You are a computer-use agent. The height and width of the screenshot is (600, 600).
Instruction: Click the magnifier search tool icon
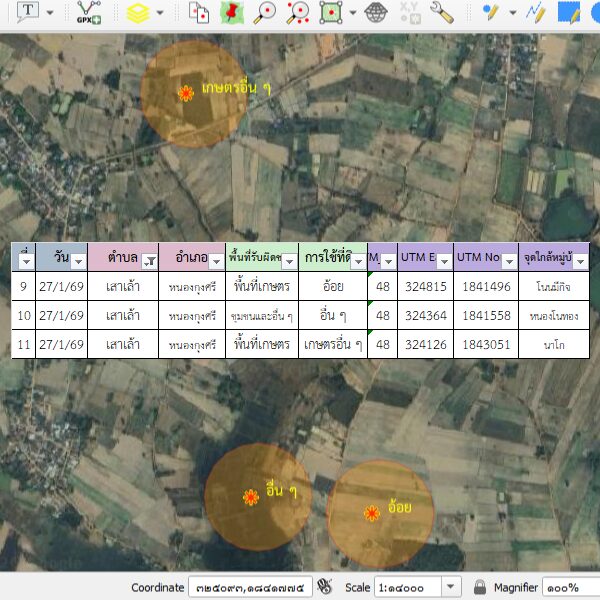click(x=264, y=12)
